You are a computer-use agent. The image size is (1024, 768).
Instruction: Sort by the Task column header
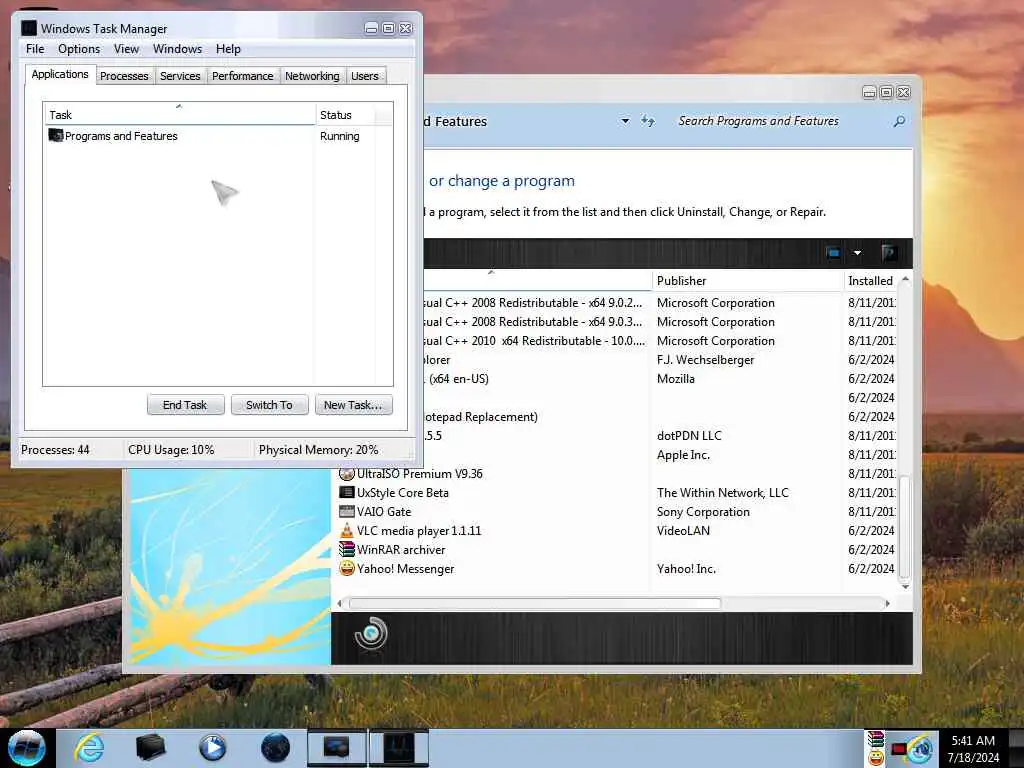(180, 114)
